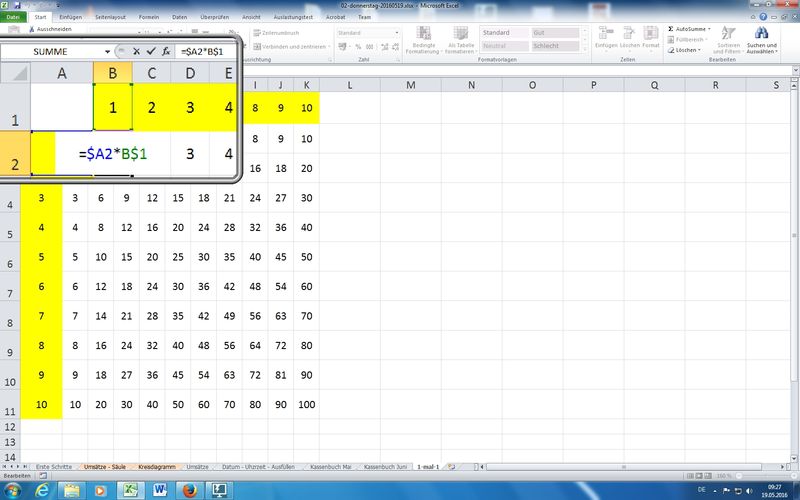Screen dimensions: 800x500
Task: Apply the percent number format
Action: point(358,47)
